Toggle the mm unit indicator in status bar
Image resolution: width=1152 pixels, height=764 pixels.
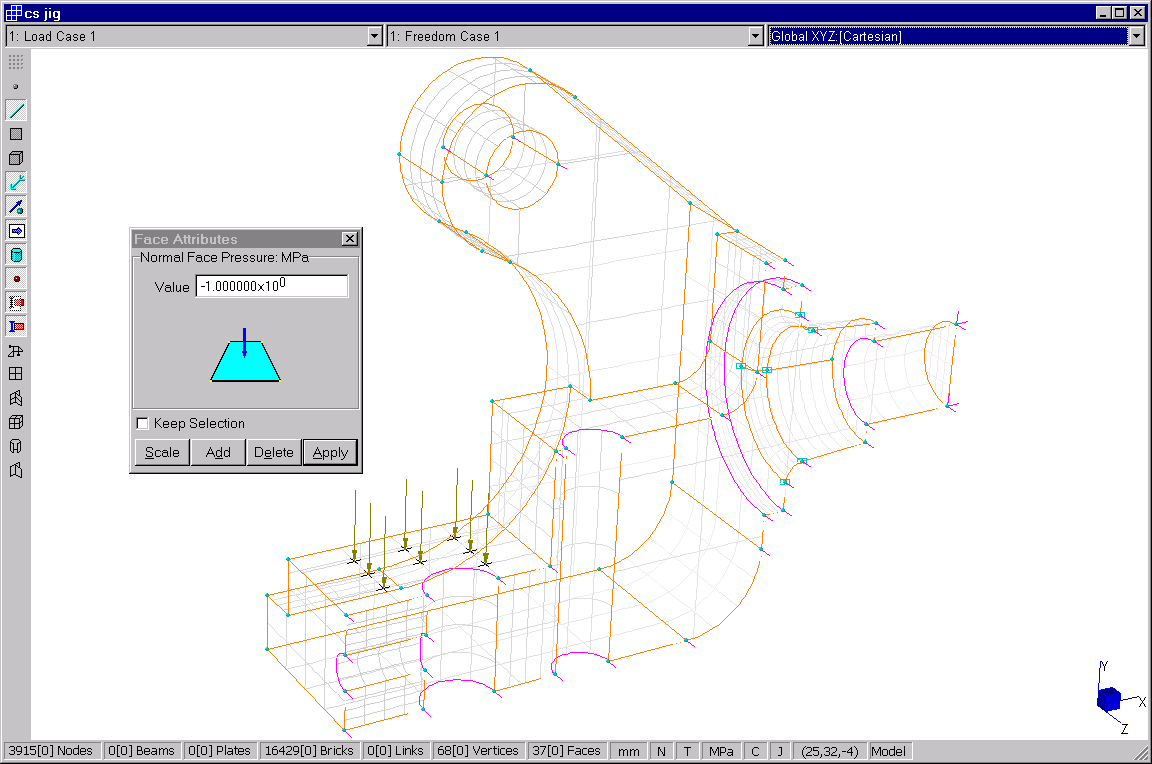click(629, 751)
